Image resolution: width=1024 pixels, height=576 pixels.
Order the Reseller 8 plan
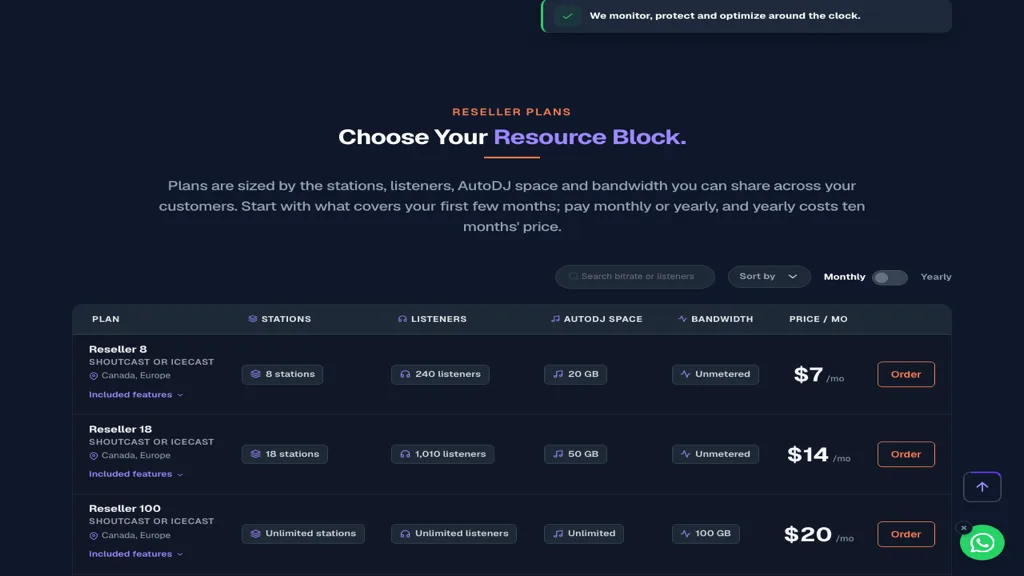pyautogui.click(x=905, y=374)
